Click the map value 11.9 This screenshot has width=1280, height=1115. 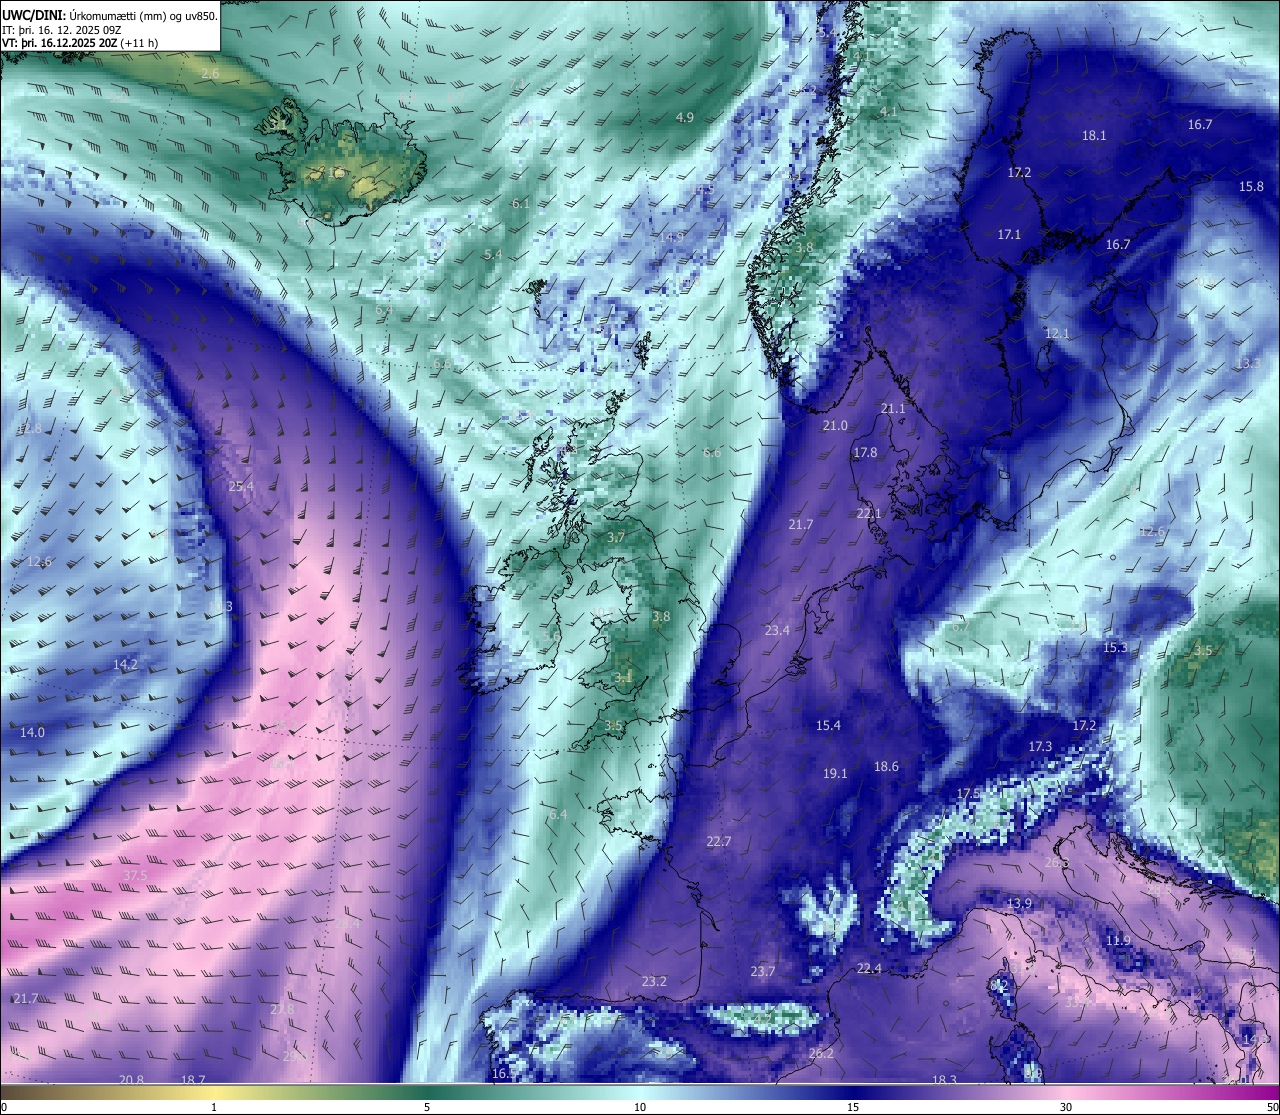[1118, 941]
